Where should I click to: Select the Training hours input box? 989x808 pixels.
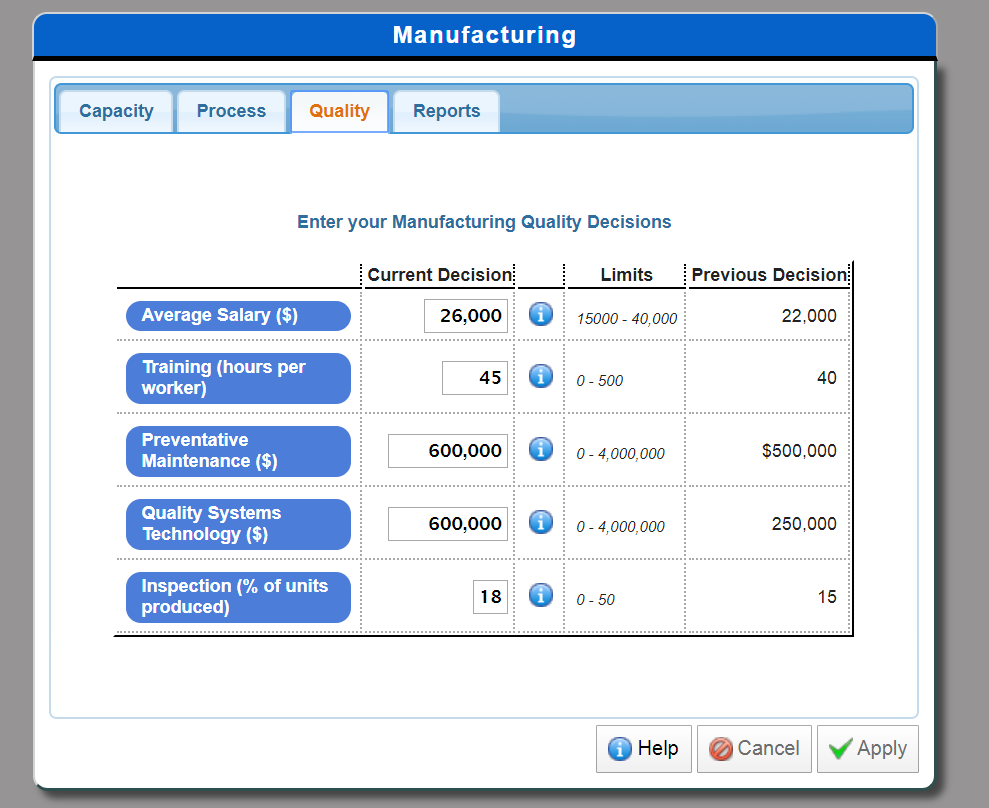pos(475,378)
